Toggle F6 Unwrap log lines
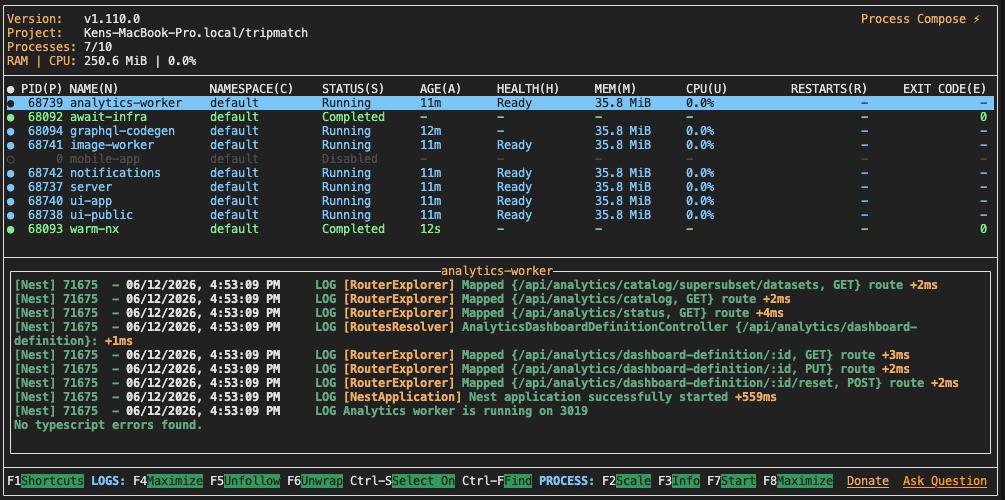This screenshot has height=500, width=1005. click(x=314, y=481)
